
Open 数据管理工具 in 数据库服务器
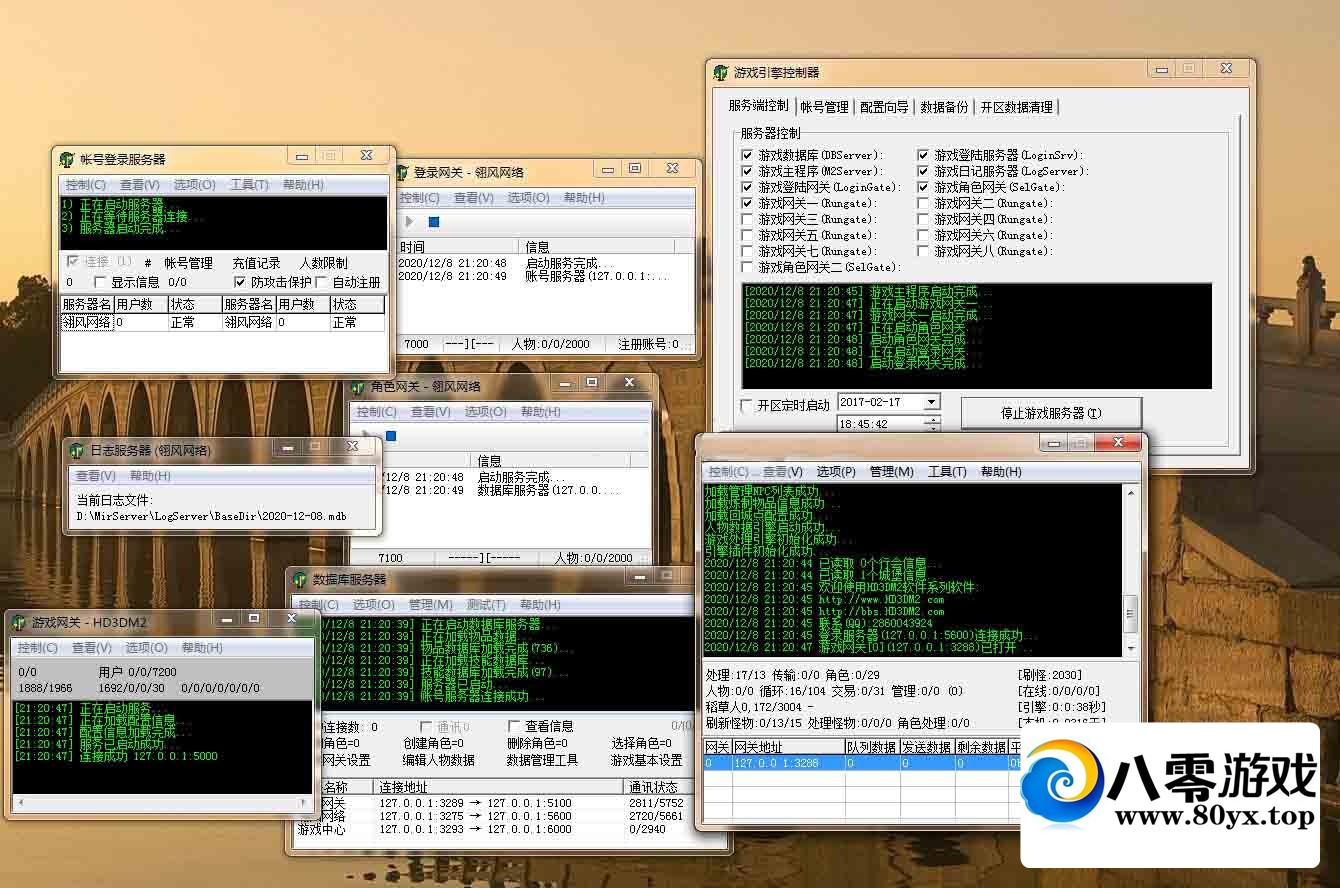(542, 760)
